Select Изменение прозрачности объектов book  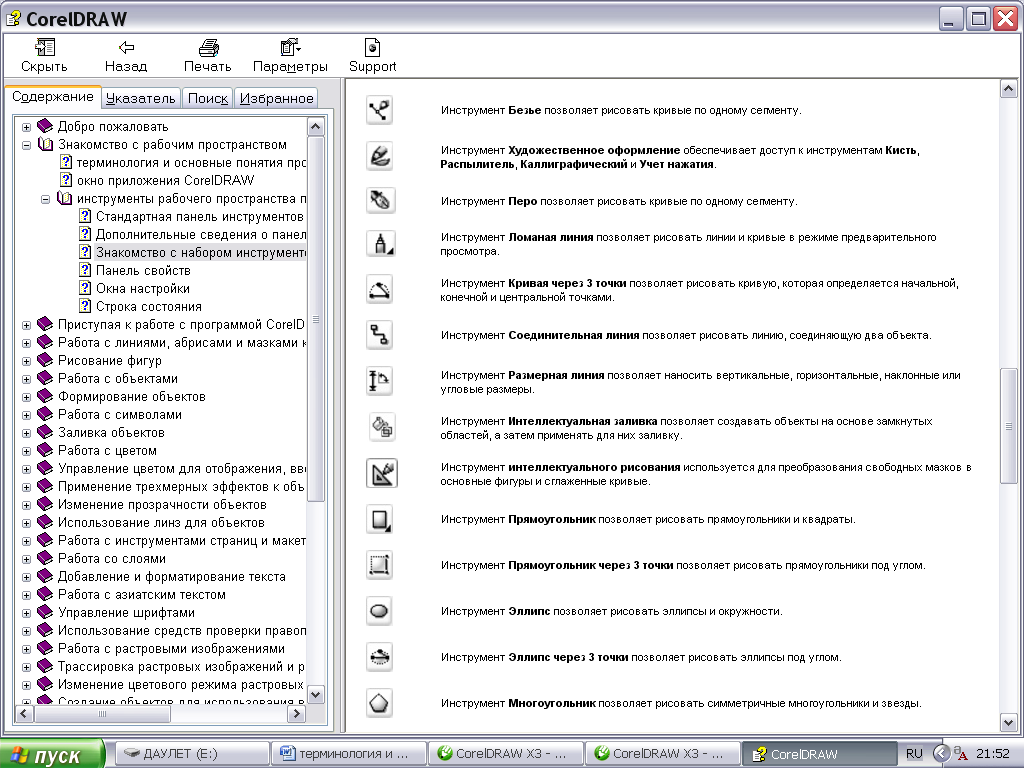pyautogui.click(x=162, y=505)
